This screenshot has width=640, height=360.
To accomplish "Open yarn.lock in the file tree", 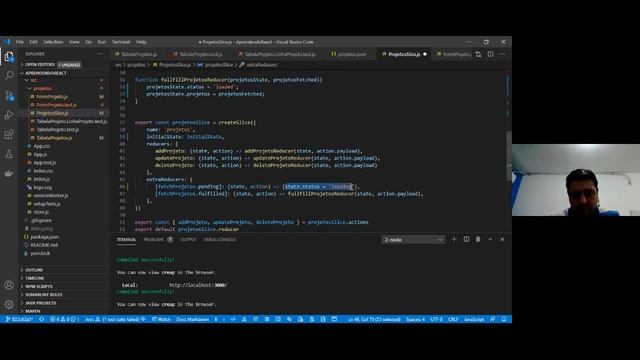I will click(40, 253).
